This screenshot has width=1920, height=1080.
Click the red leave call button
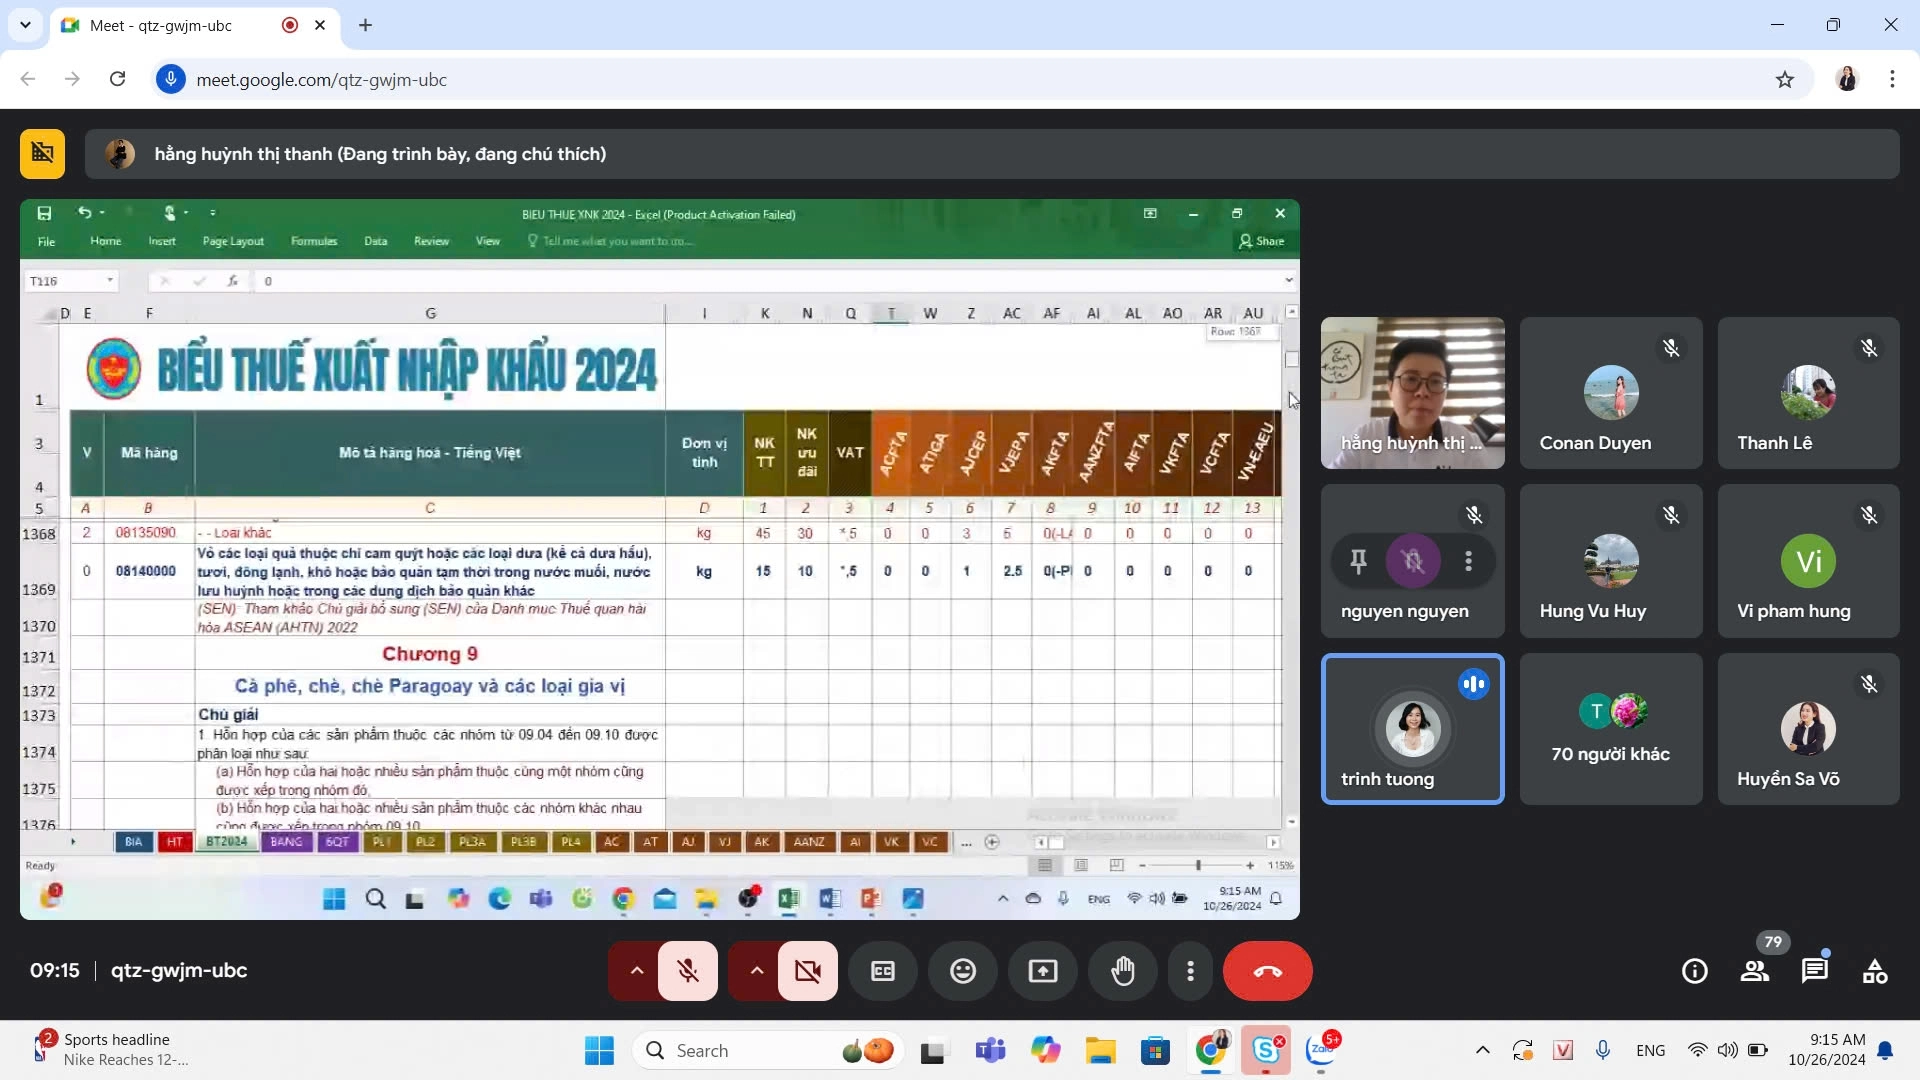pyautogui.click(x=1267, y=971)
